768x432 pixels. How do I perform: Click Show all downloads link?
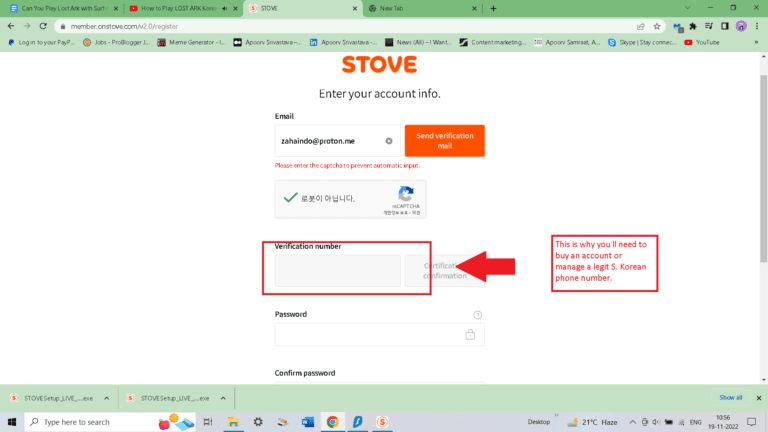pyautogui.click(x=730, y=398)
